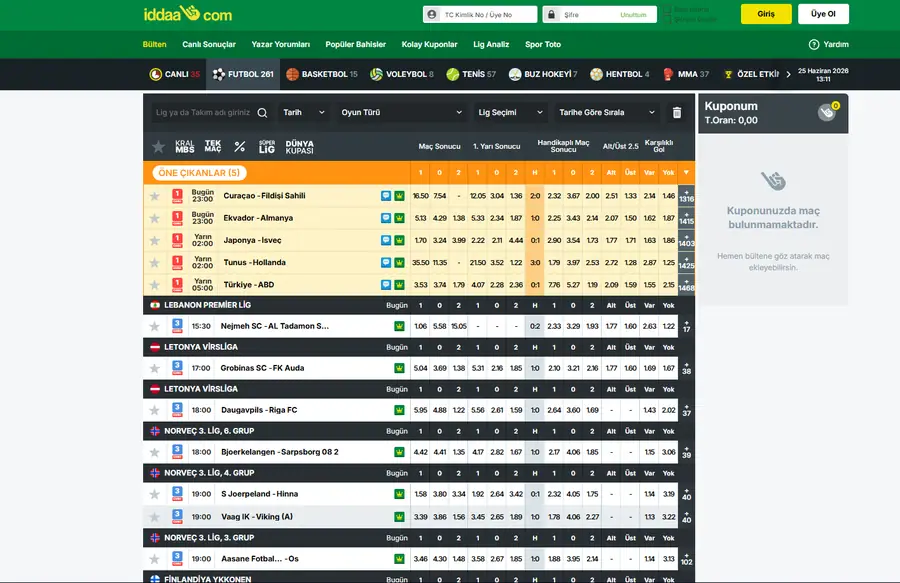
Task: Open Lig Analiz menu item
Action: click(x=491, y=44)
